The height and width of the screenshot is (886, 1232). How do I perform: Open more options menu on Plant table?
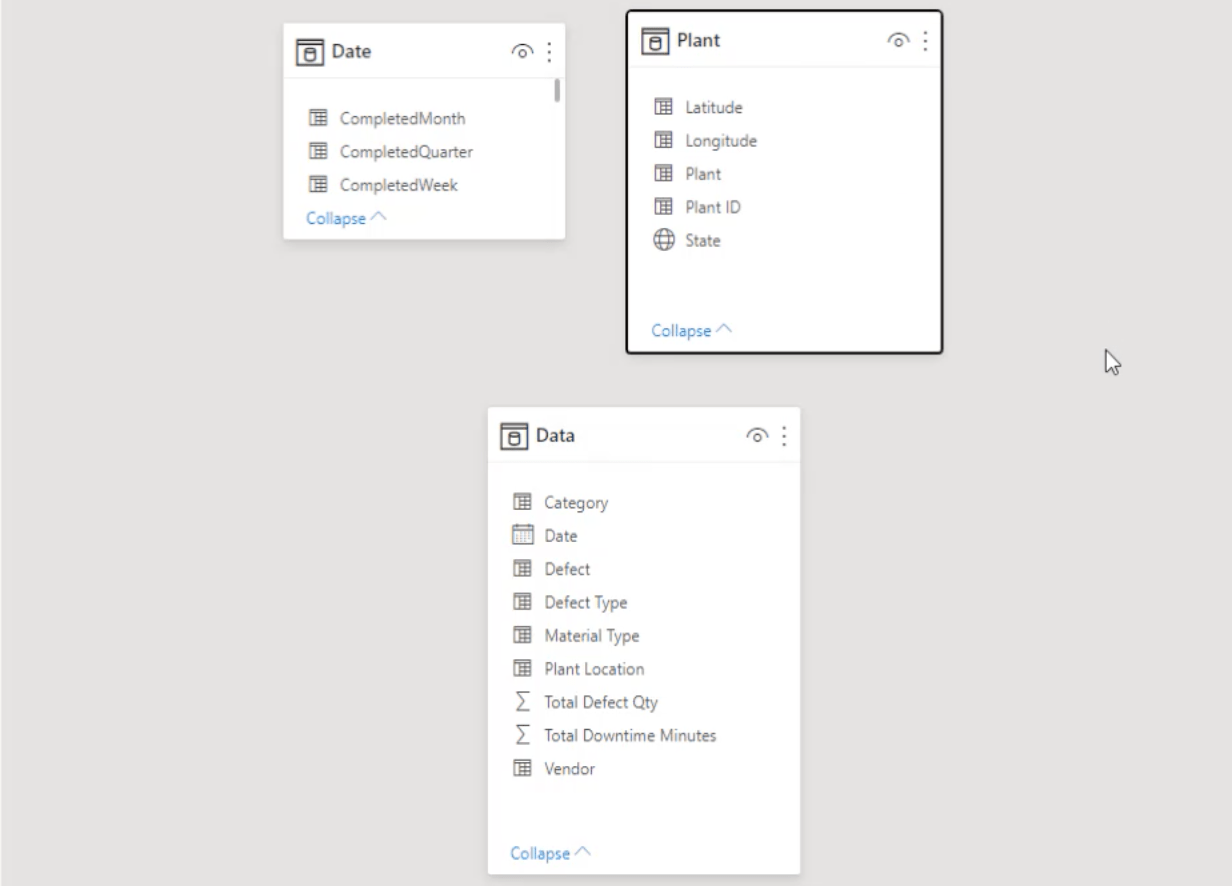(925, 41)
